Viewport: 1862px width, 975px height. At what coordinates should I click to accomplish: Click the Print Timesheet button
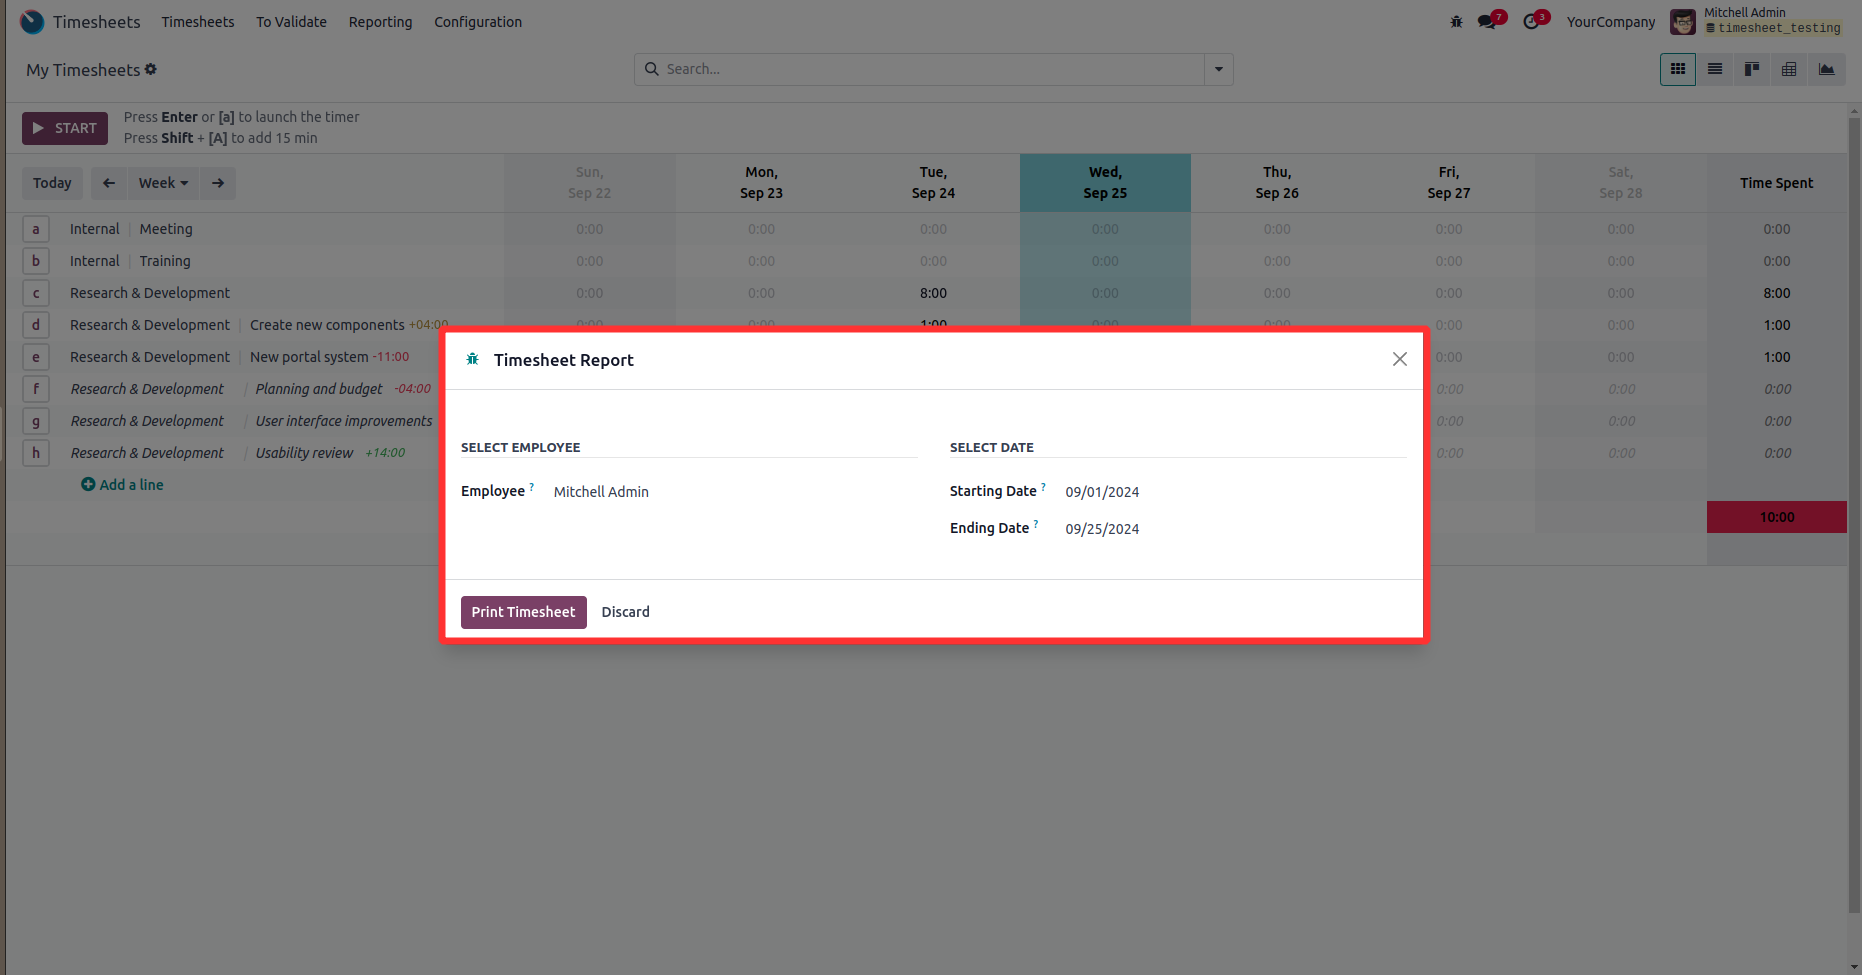click(x=523, y=612)
